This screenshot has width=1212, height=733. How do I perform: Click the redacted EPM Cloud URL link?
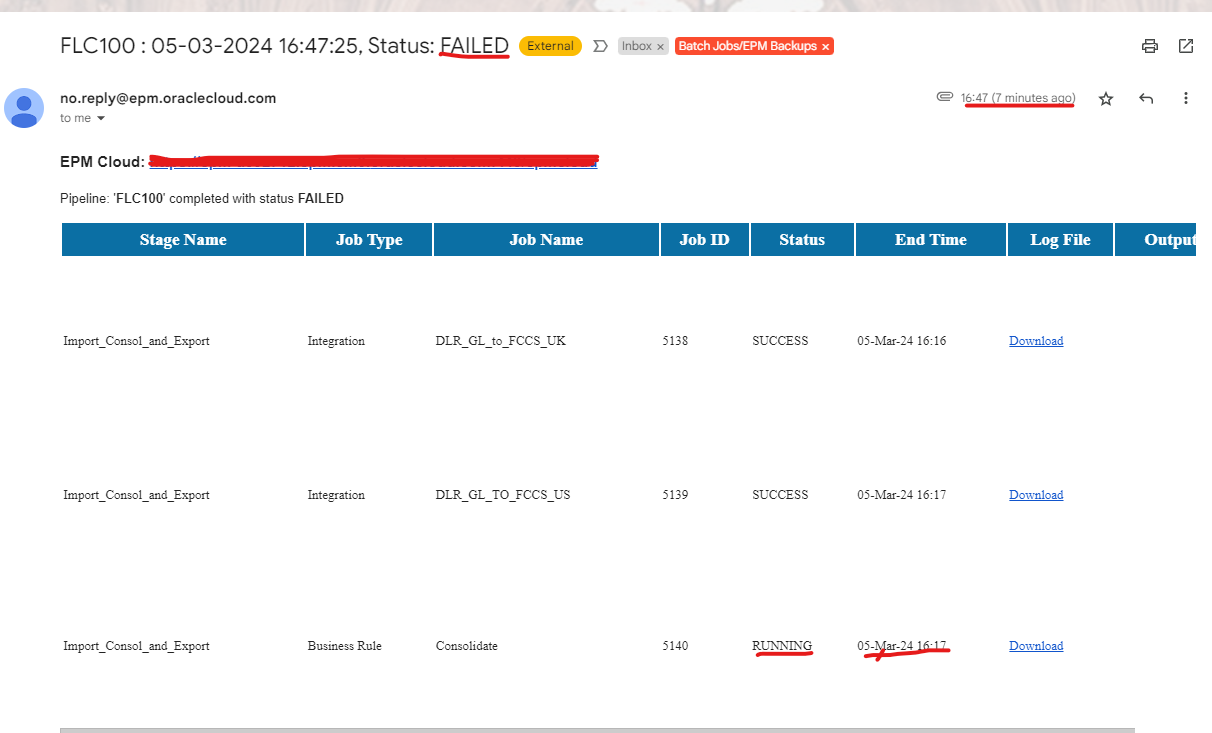[x=373, y=161]
